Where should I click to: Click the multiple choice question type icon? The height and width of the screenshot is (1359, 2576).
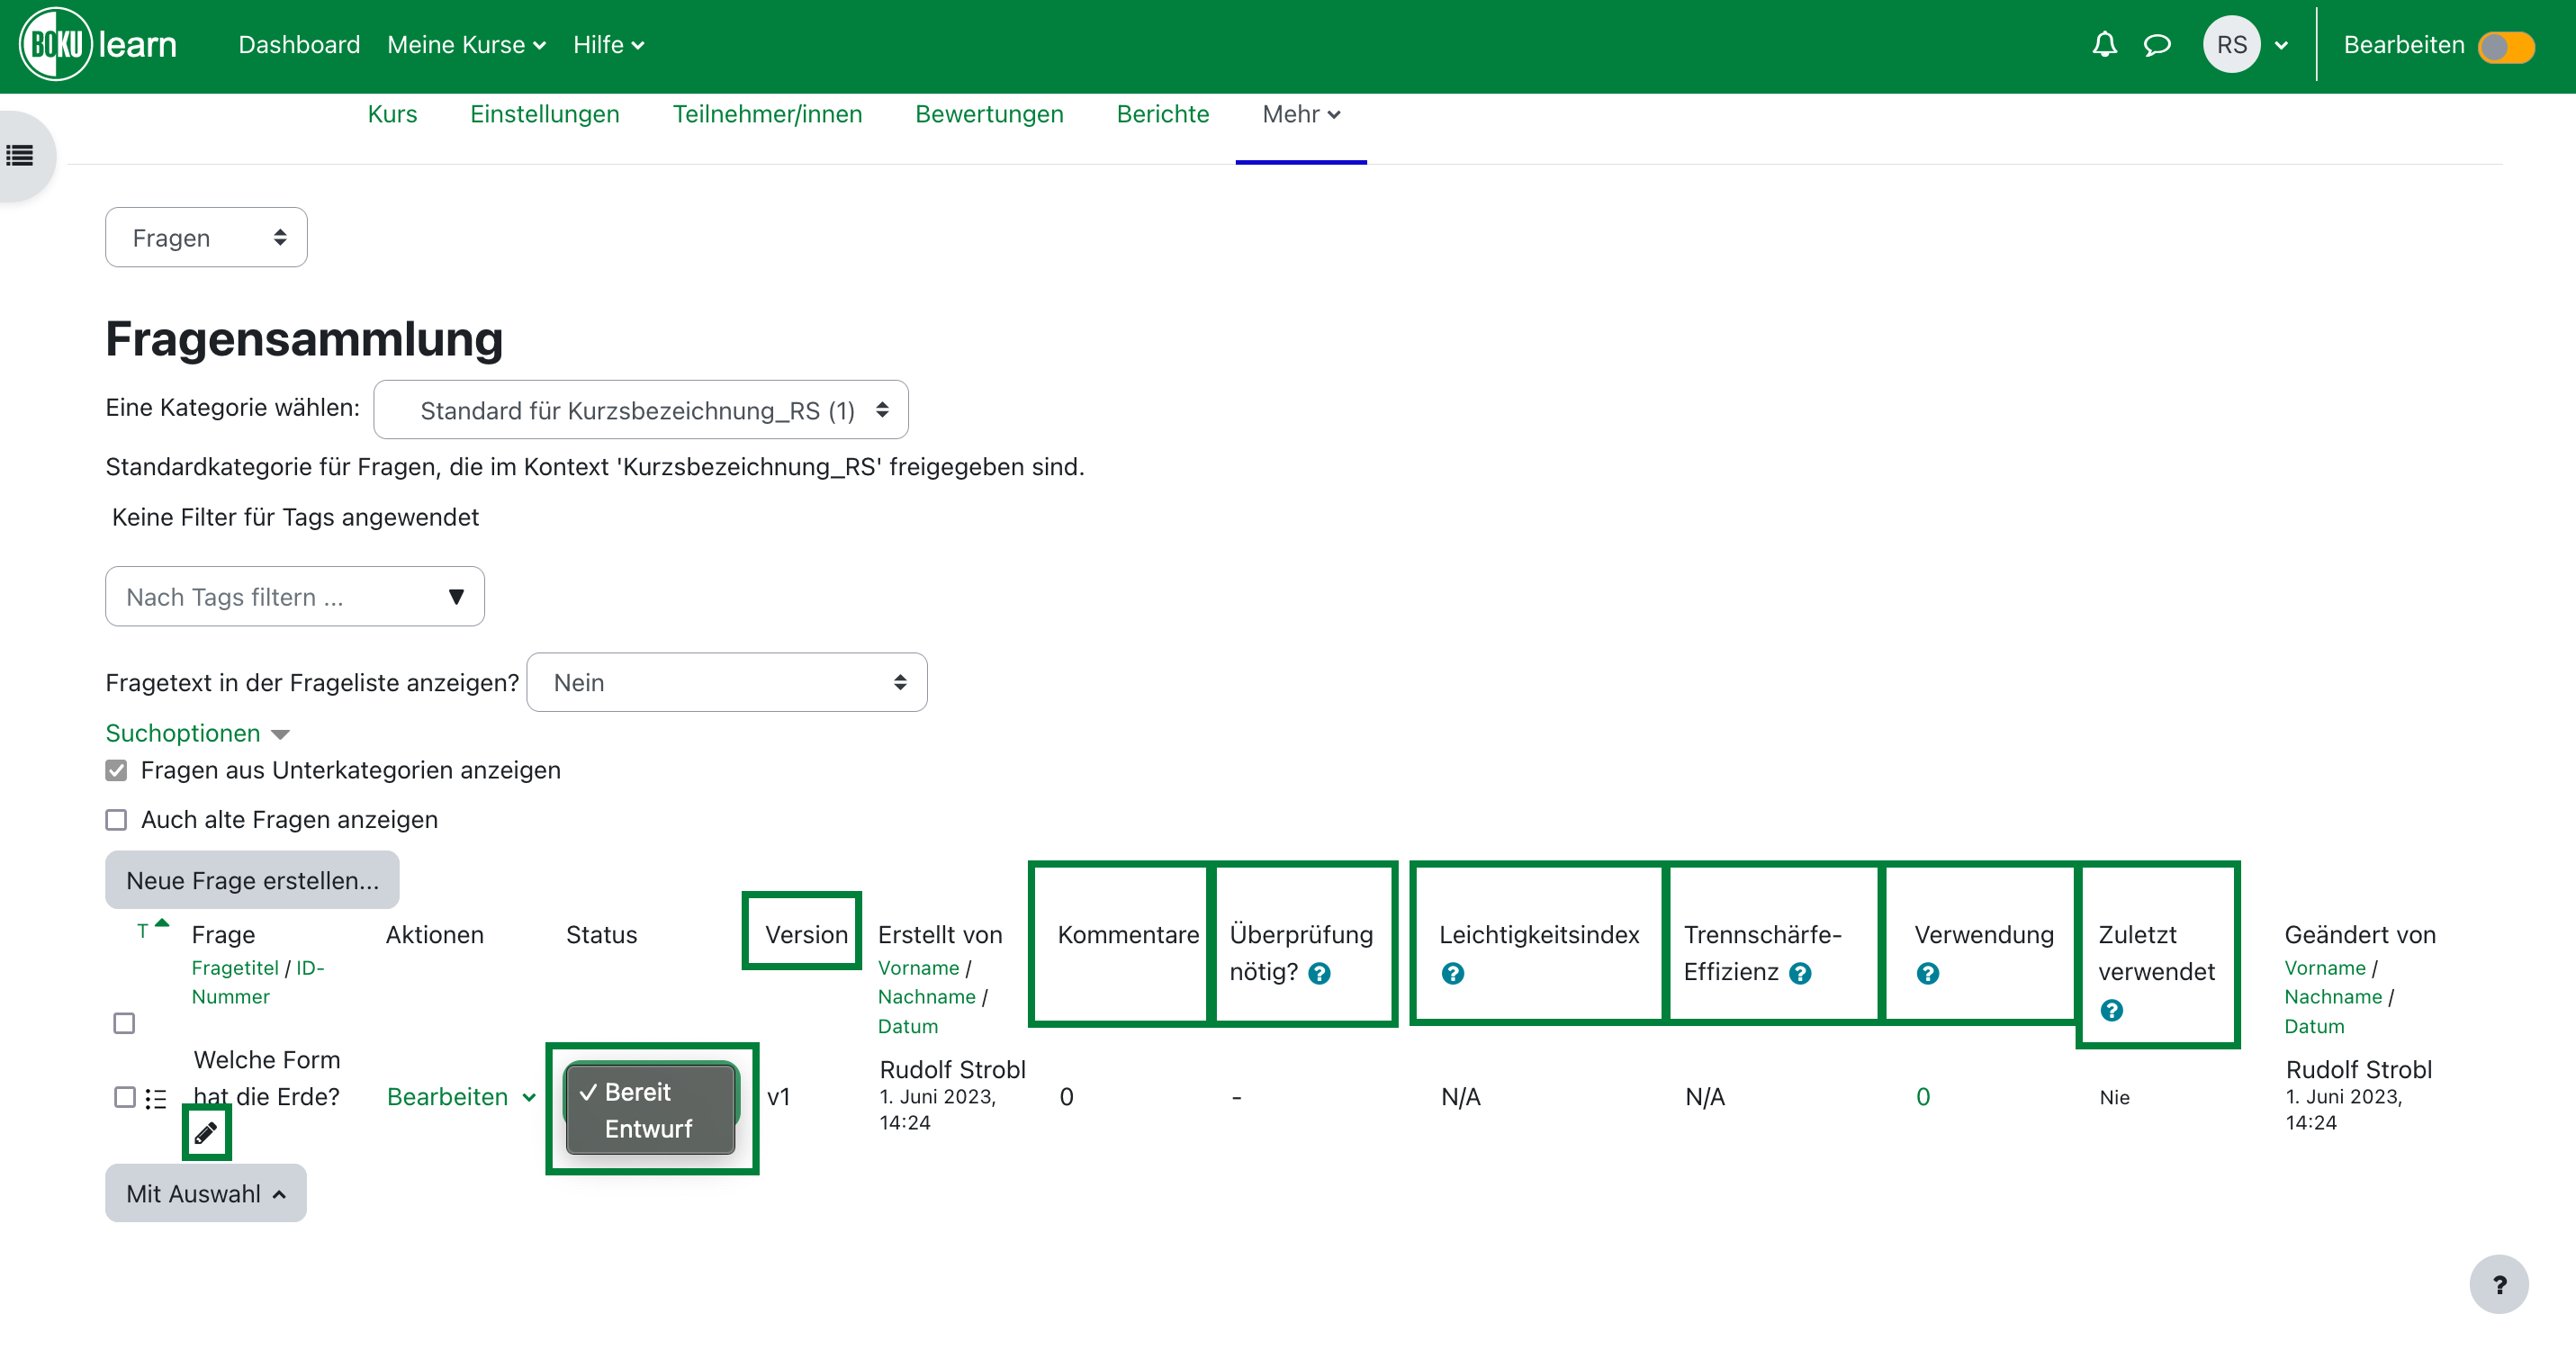tap(156, 1098)
